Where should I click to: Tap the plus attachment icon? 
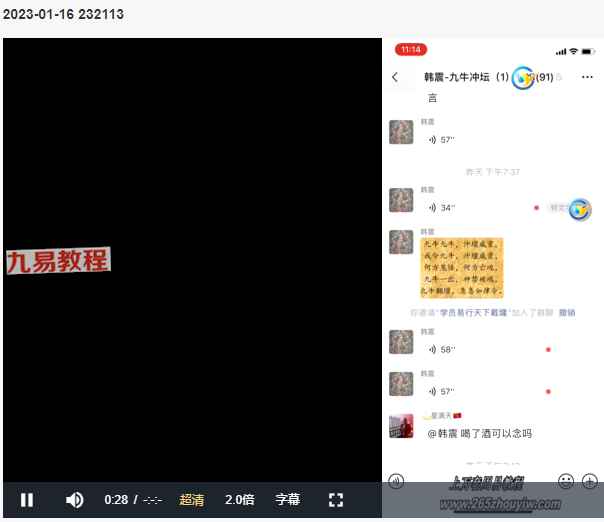(590, 481)
